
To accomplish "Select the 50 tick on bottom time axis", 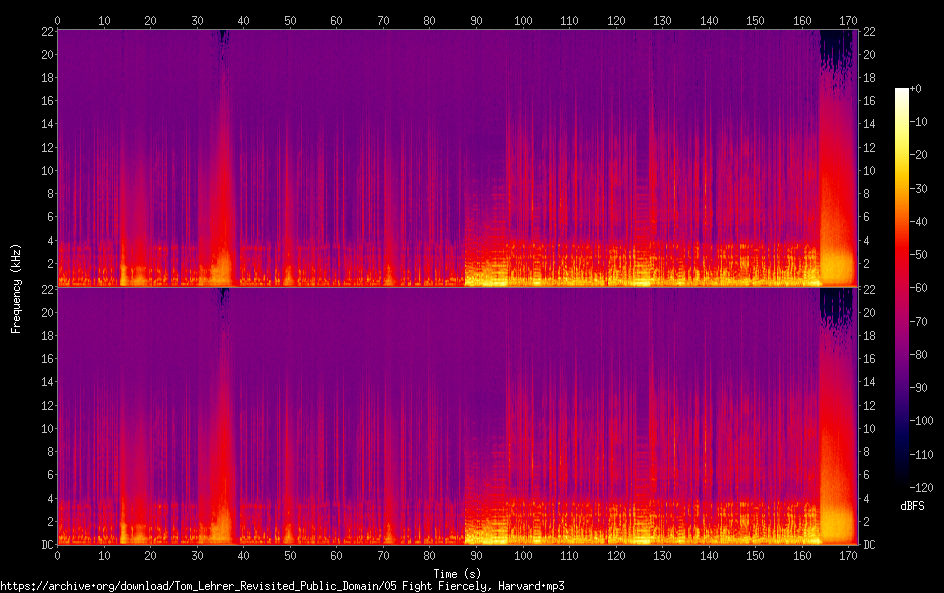I will click(290, 556).
